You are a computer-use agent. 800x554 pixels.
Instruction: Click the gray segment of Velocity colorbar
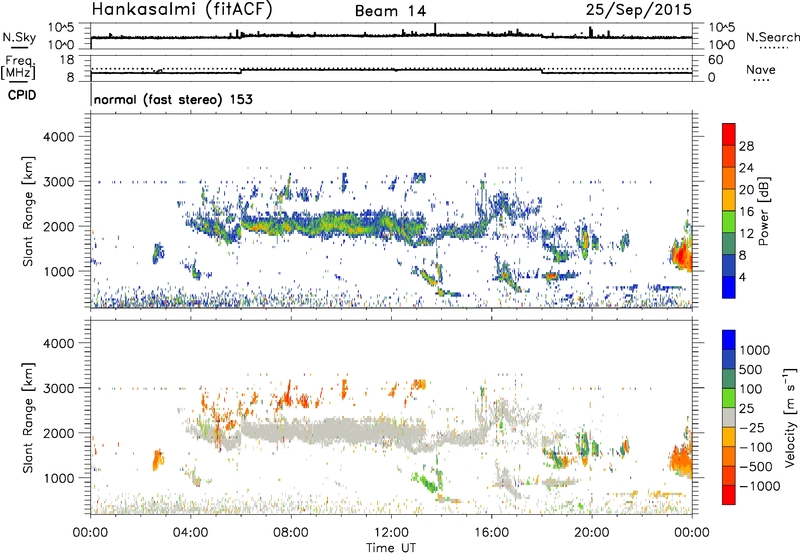point(729,418)
